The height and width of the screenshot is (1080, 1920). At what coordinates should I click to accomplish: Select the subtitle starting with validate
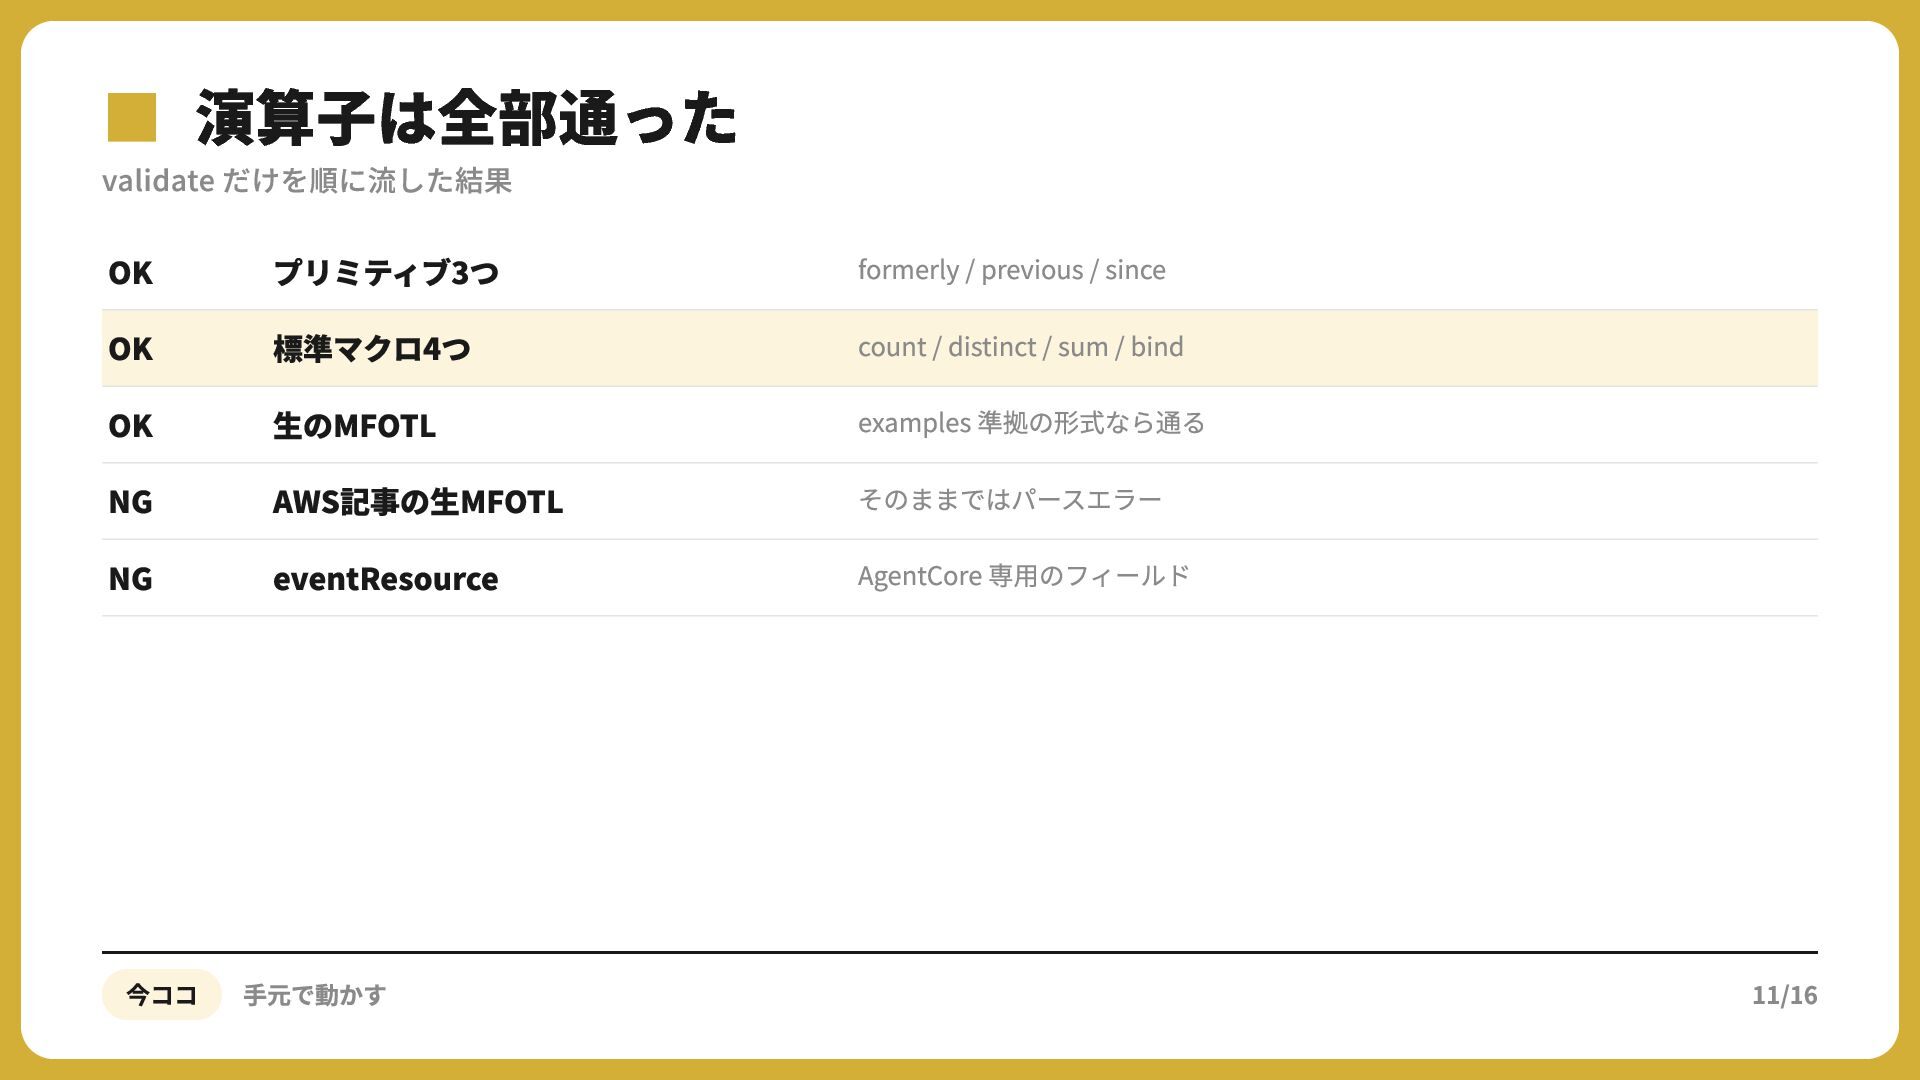[x=307, y=181]
